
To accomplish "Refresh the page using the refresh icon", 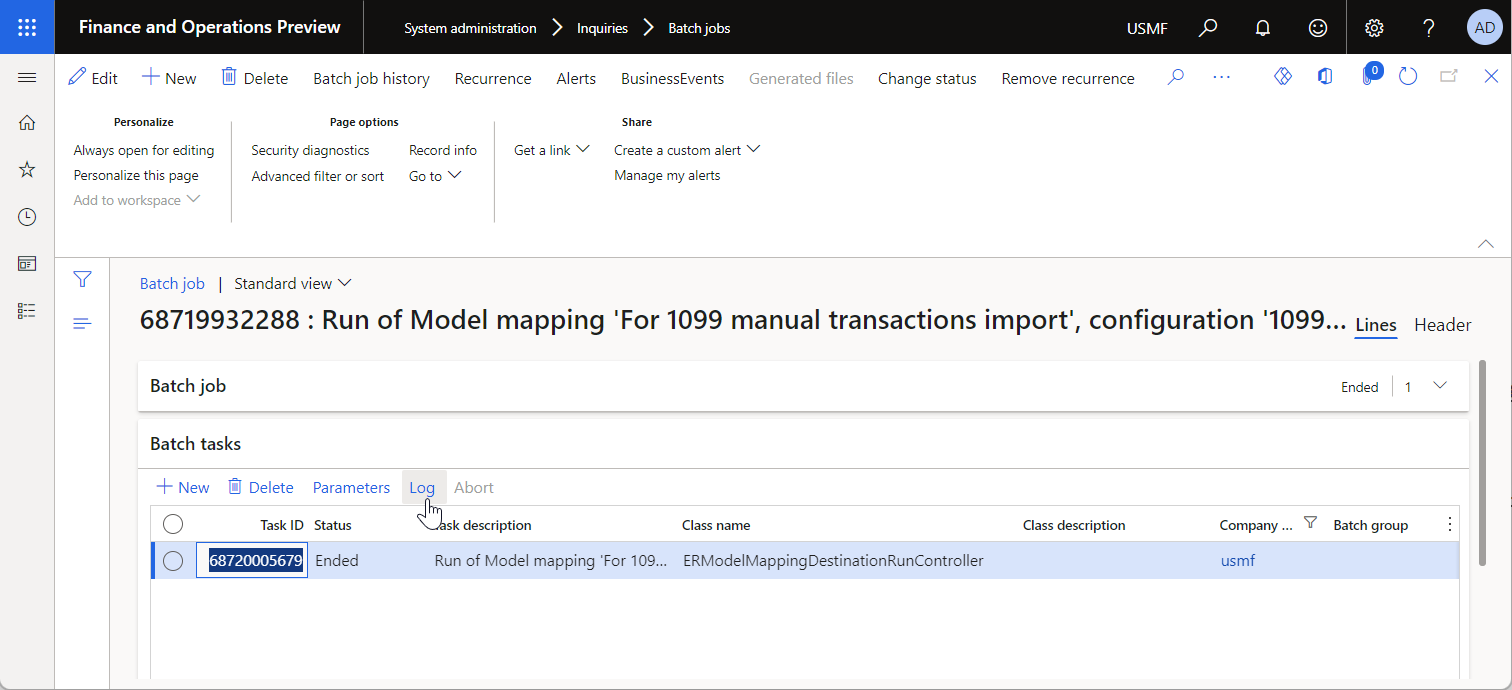I will tap(1408, 76).
